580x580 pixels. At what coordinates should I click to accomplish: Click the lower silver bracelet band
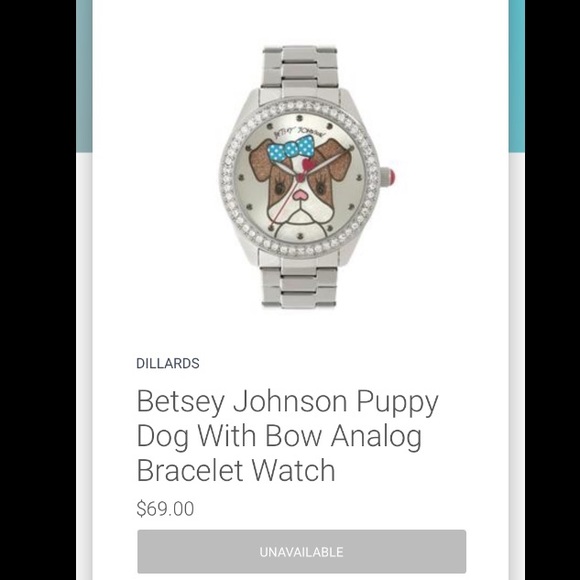(299, 283)
